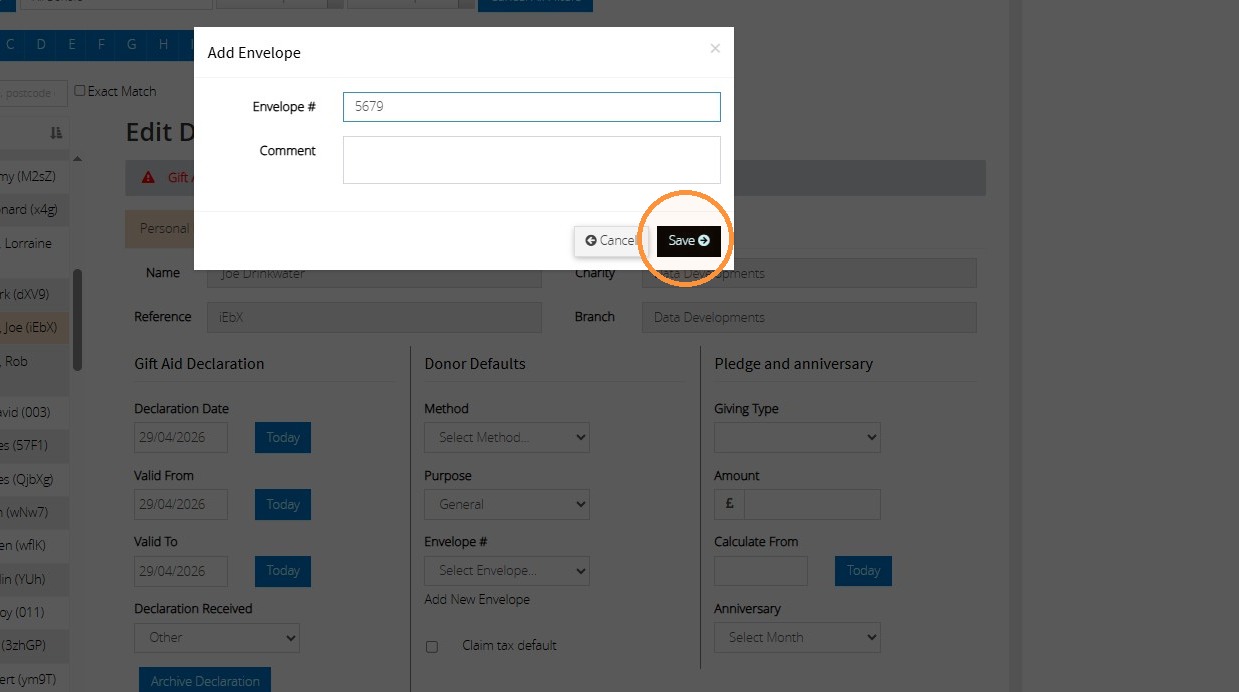Filter donors by letter H

163,44
